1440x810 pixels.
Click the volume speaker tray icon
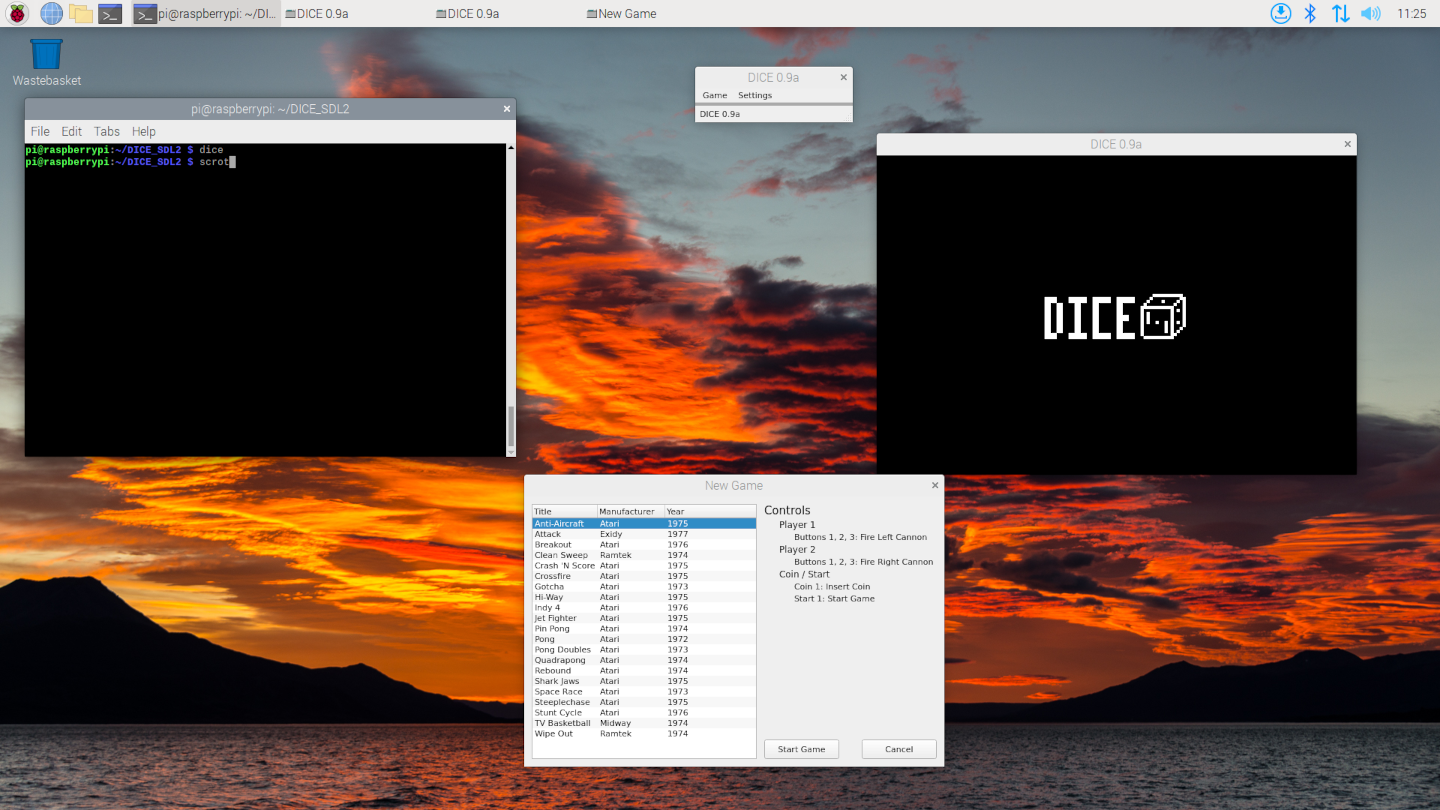(x=1371, y=13)
